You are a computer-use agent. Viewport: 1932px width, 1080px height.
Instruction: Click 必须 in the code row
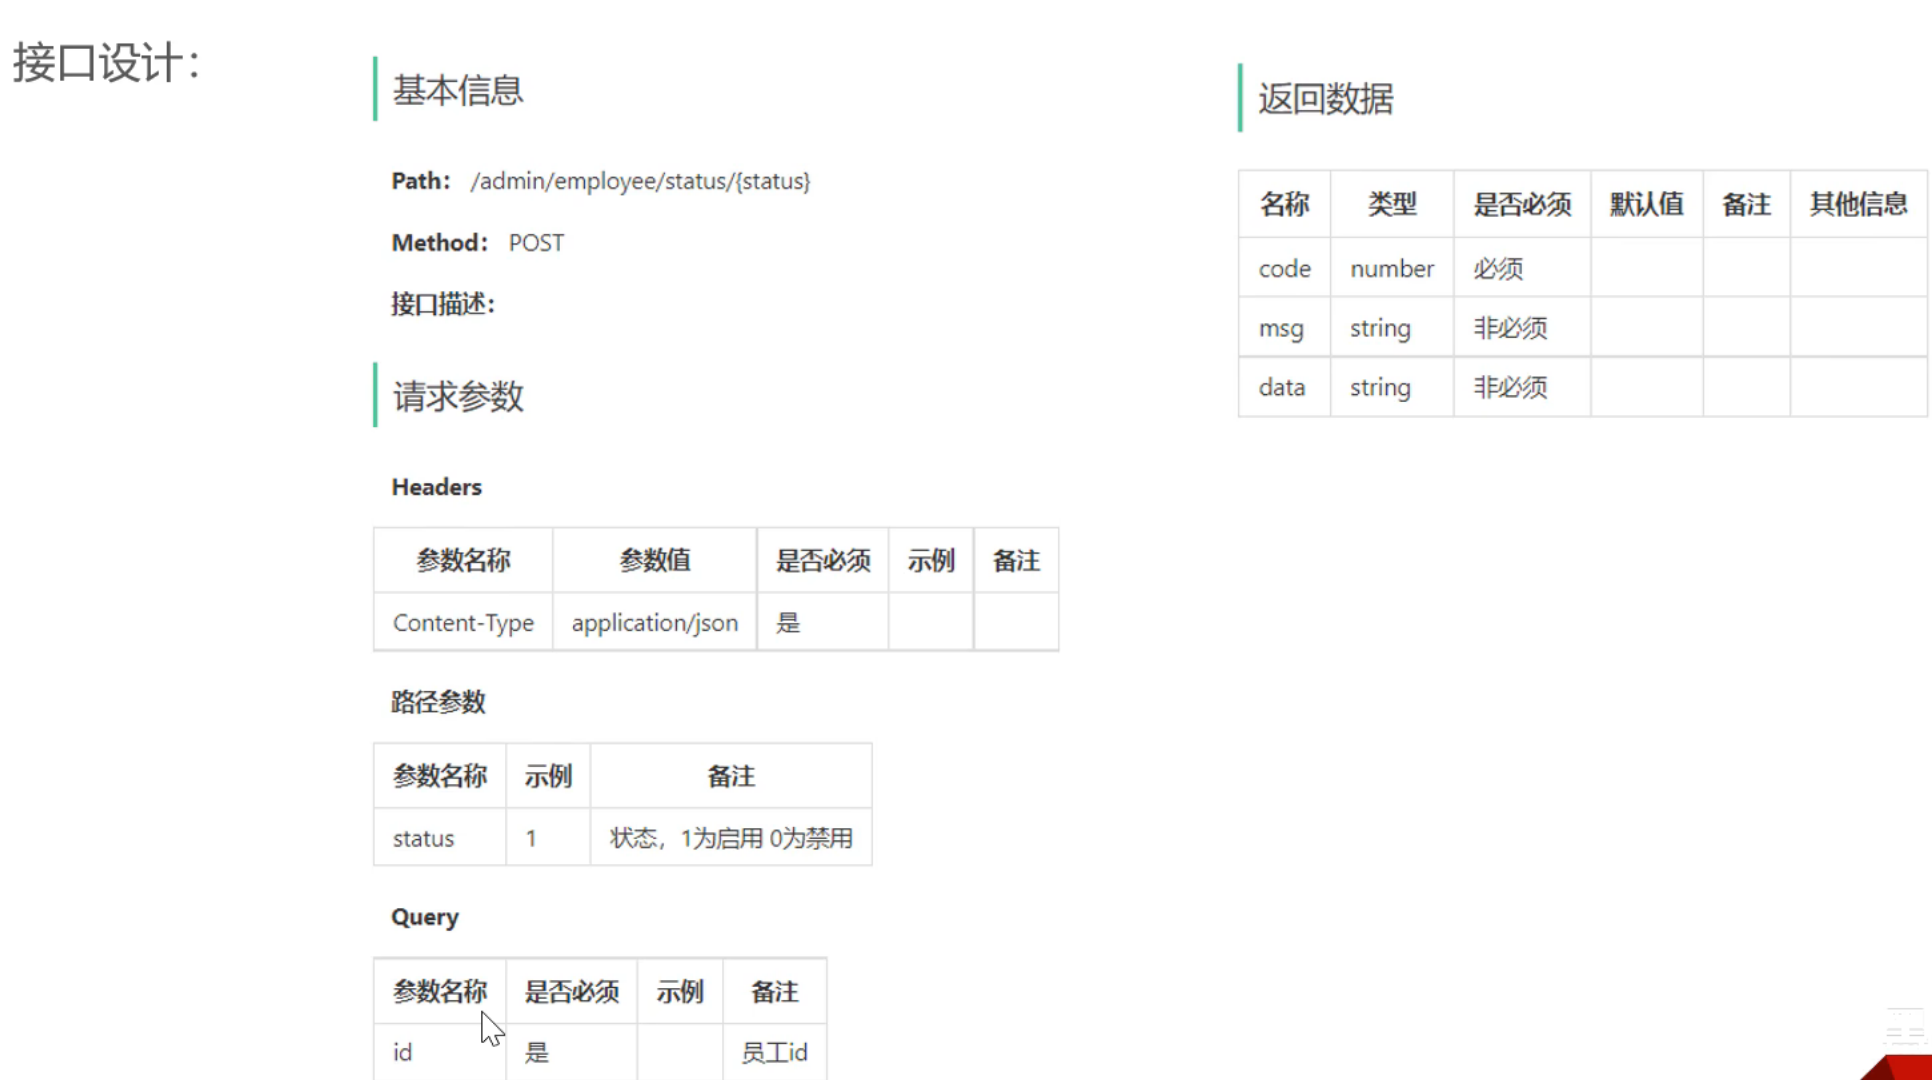[x=1498, y=268]
